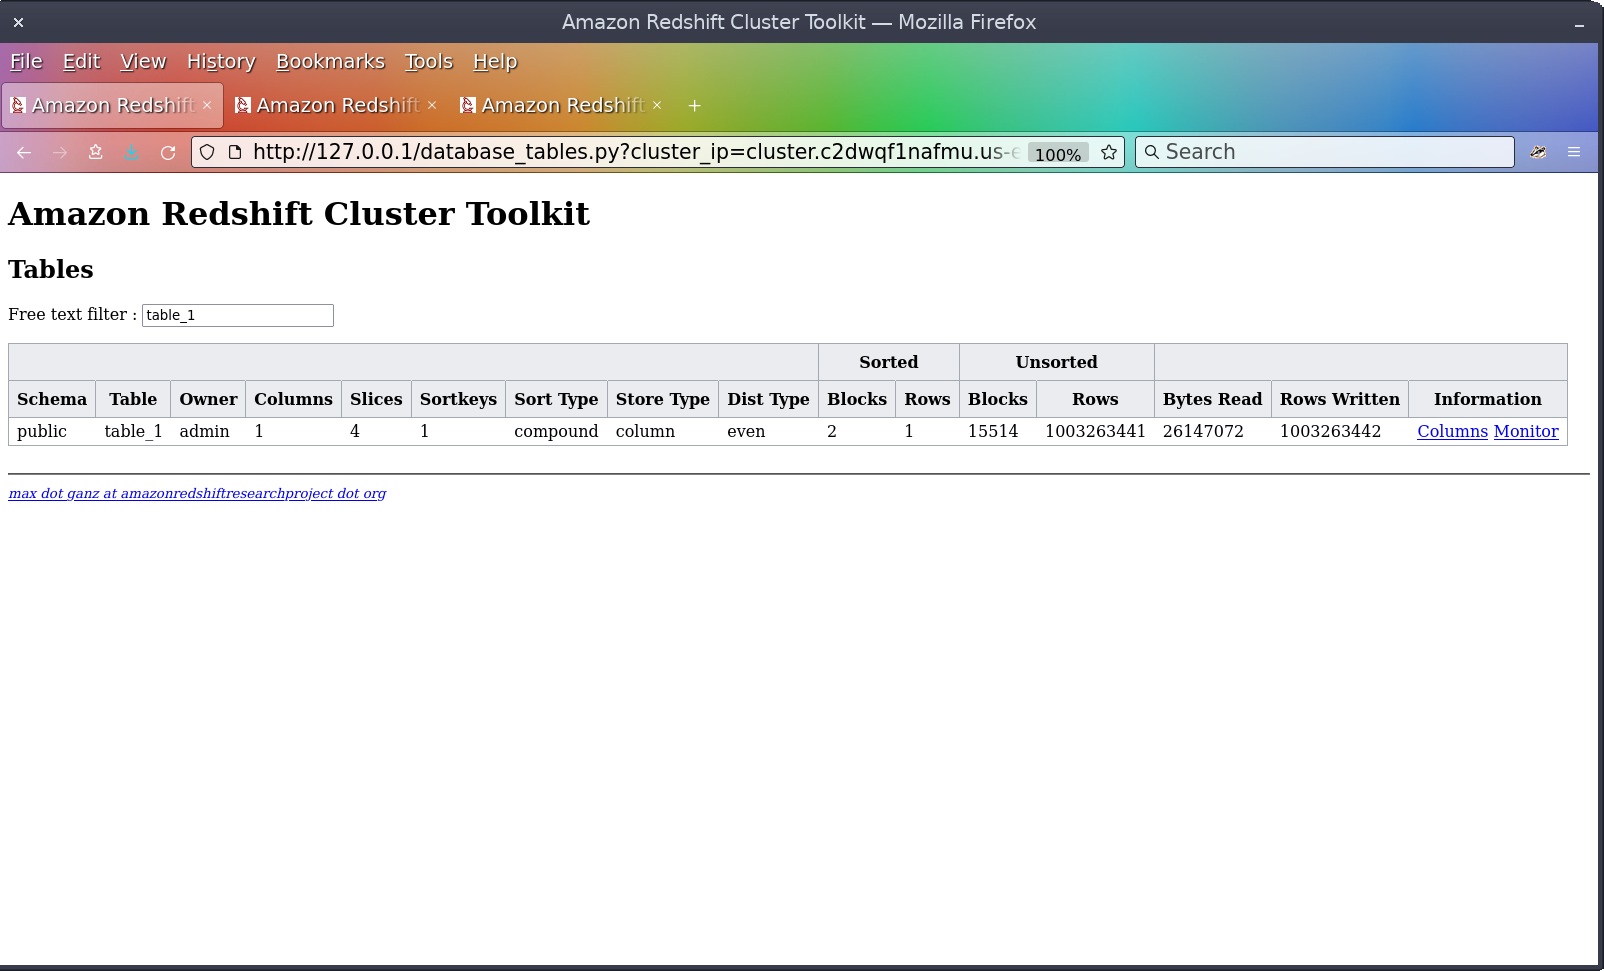Click the Bytes Read column header

coord(1212,399)
